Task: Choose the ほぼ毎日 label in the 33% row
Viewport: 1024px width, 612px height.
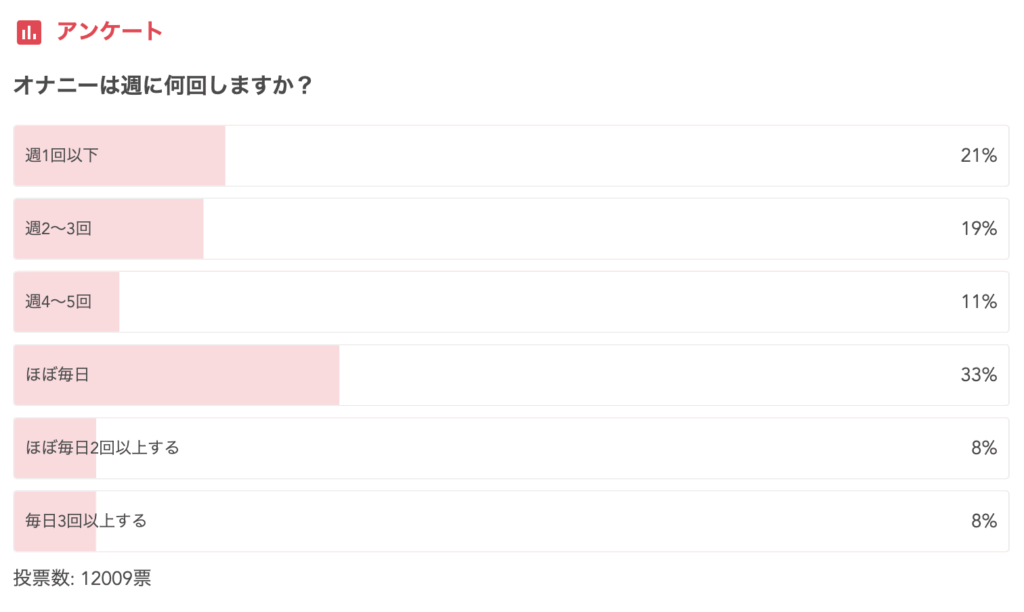Action: [x=58, y=375]
